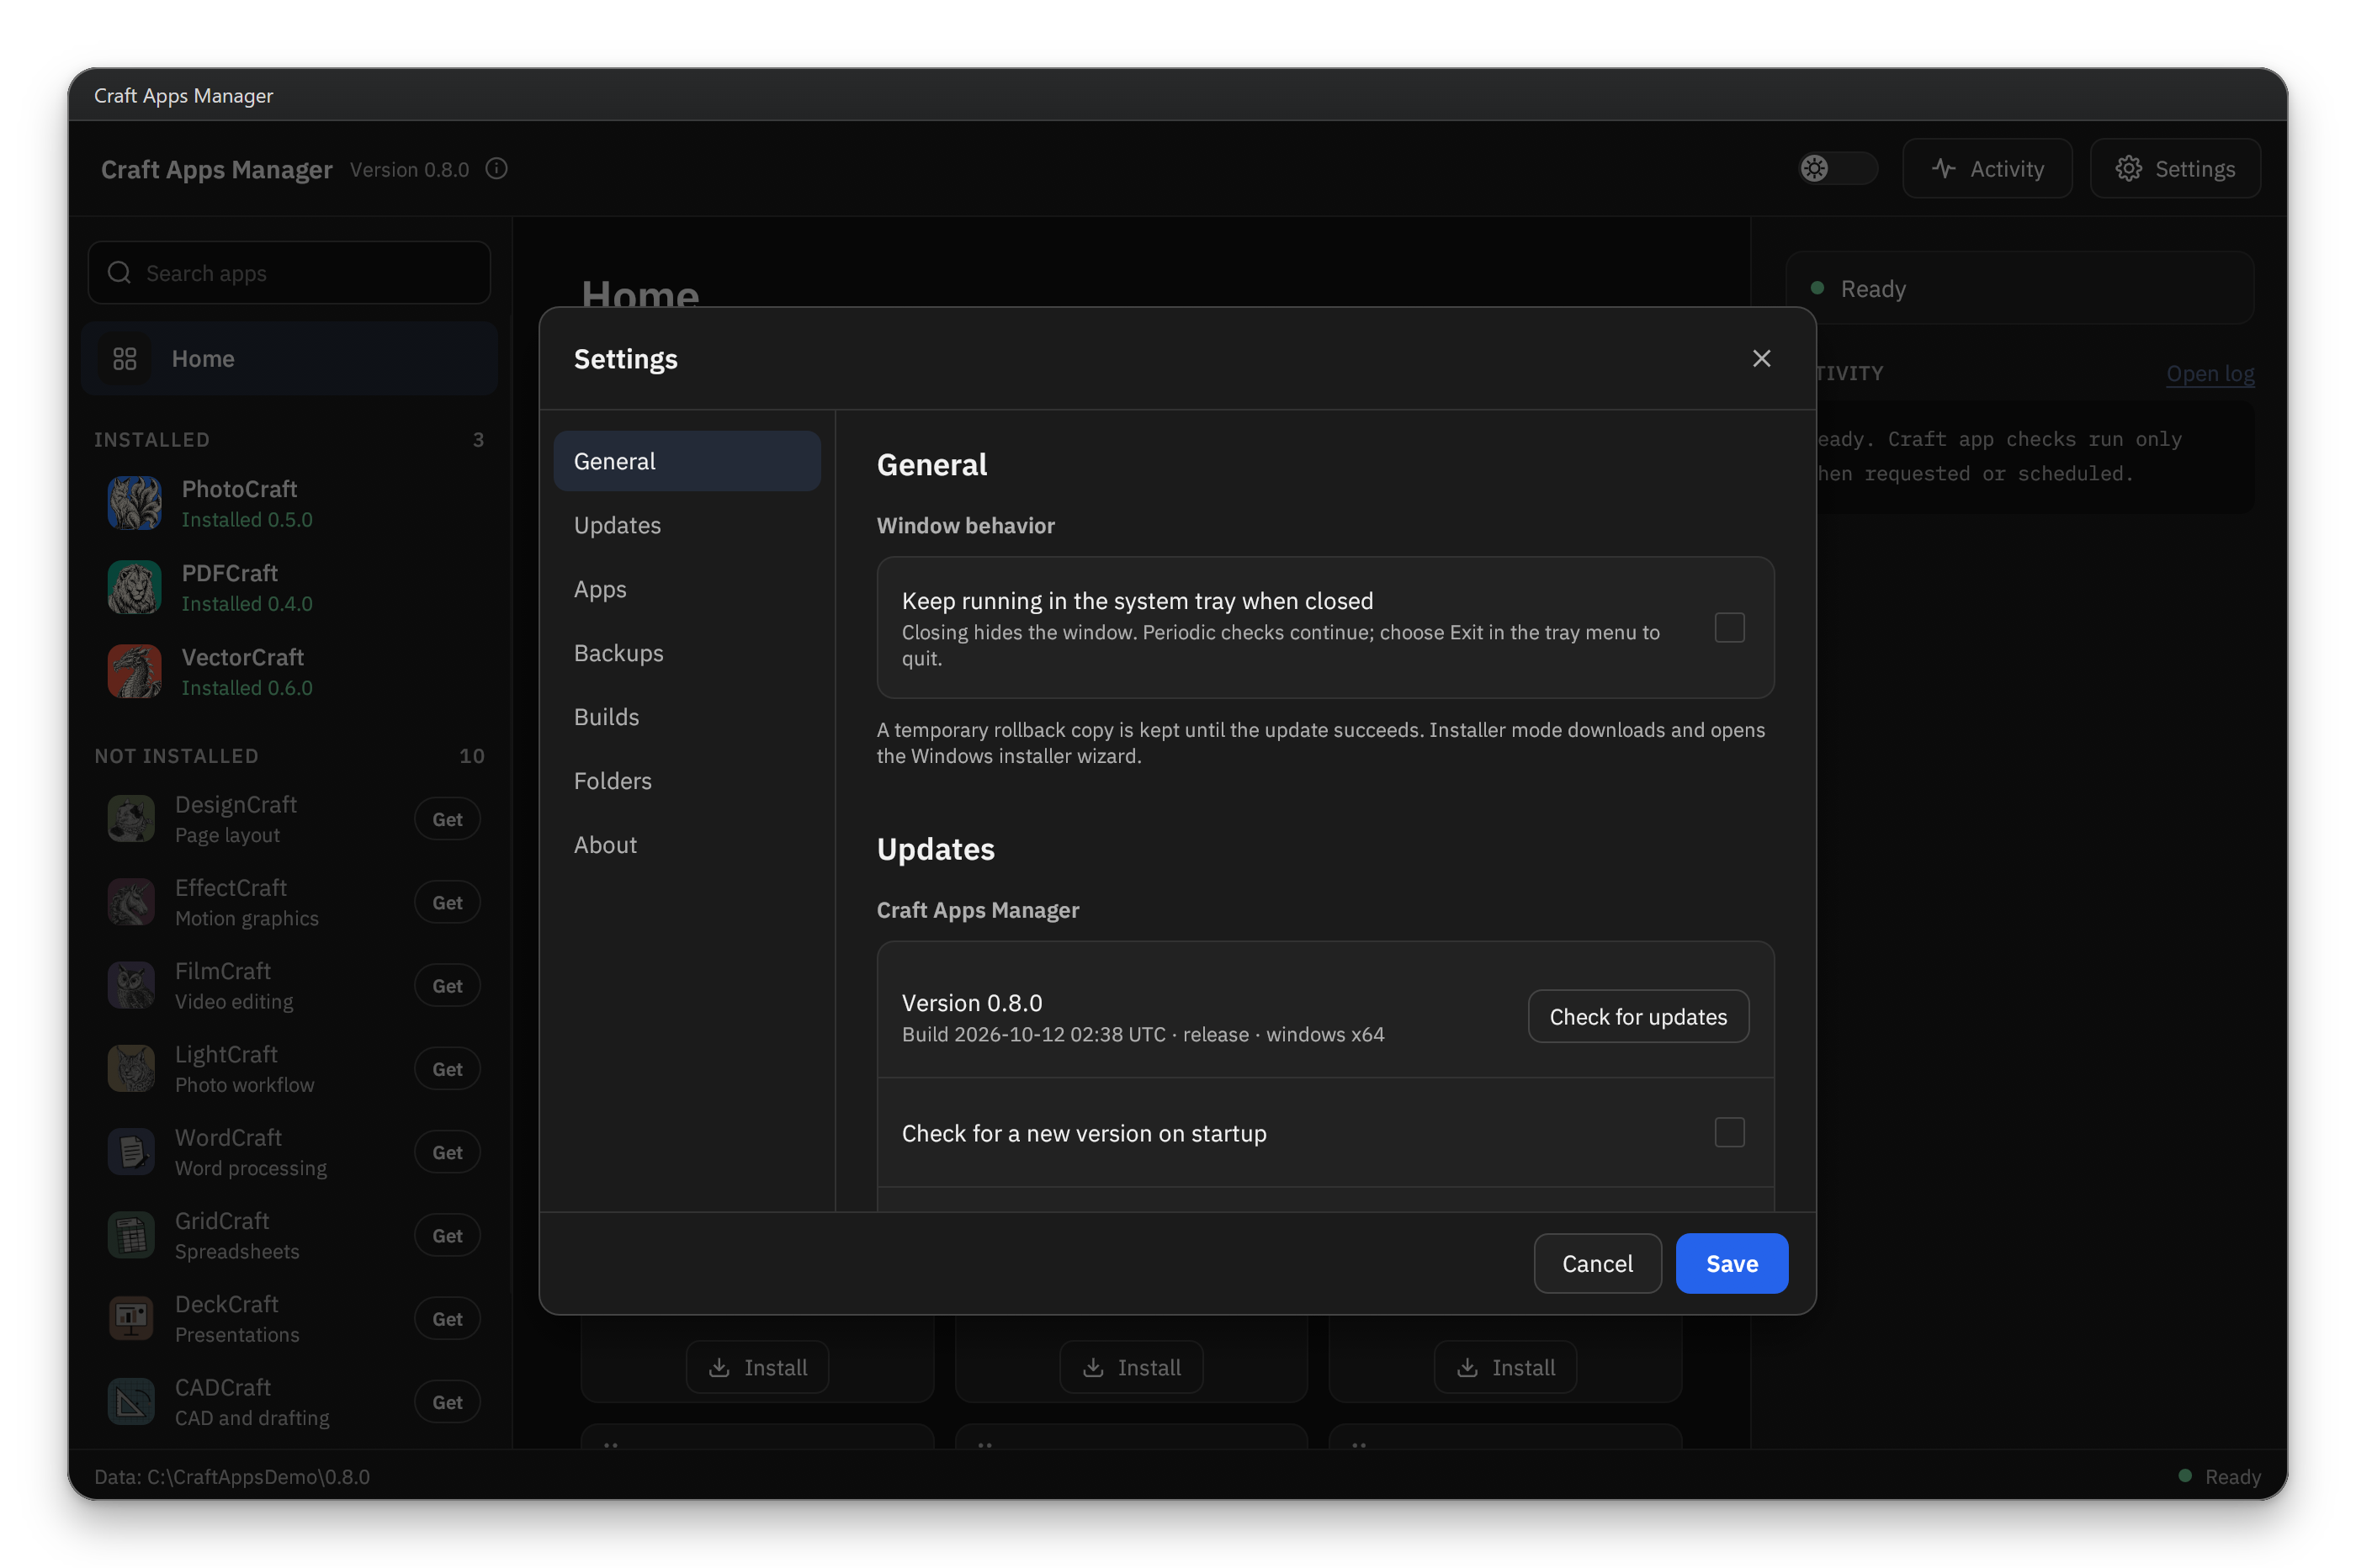The height and width of the screenshot is (1568, 2356).
Task: Close the Settings dialog with X
Action: tap(1762, 359)
